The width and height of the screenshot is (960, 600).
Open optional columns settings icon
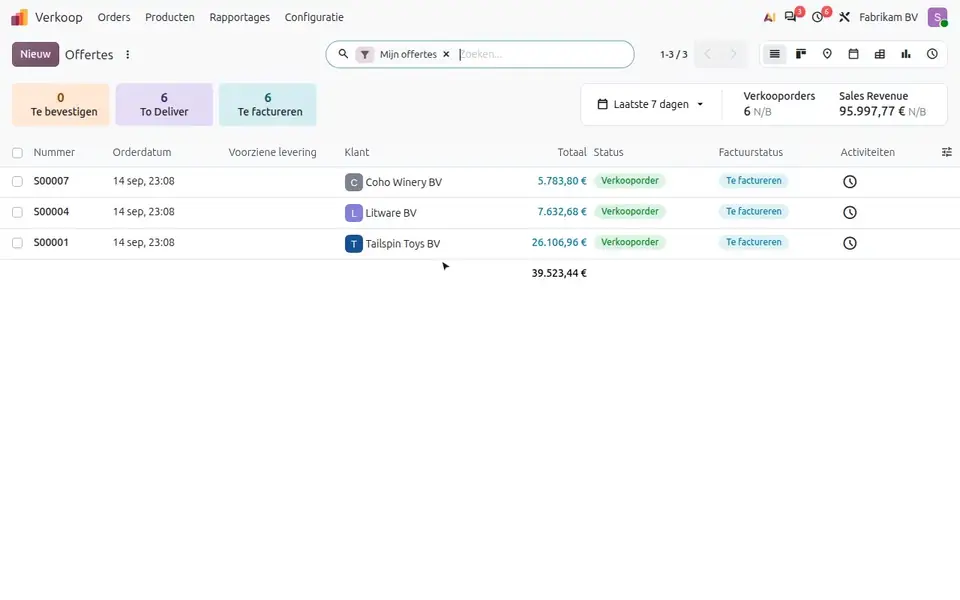[x=947, y=152]
